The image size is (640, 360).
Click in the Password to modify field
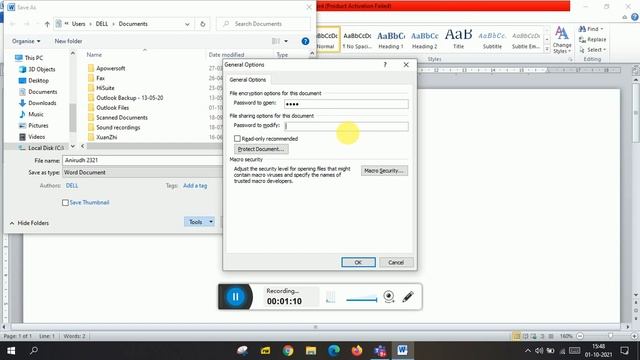346,126
